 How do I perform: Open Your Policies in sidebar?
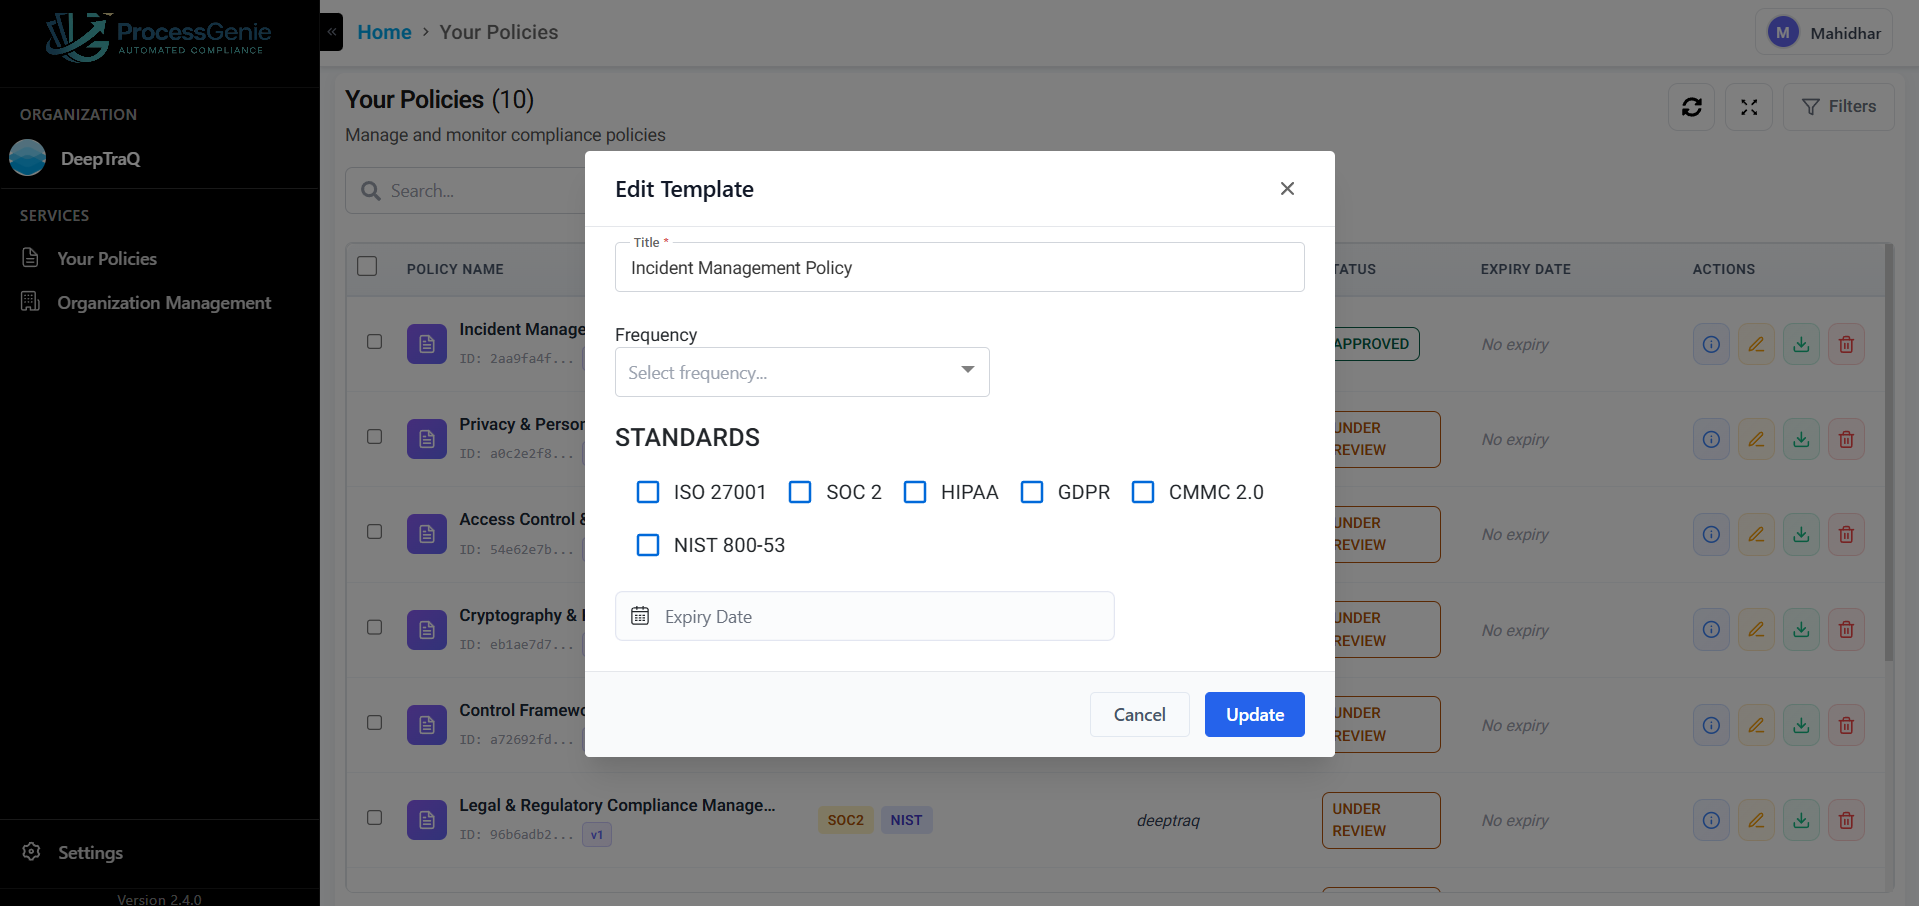coord(107,258)
